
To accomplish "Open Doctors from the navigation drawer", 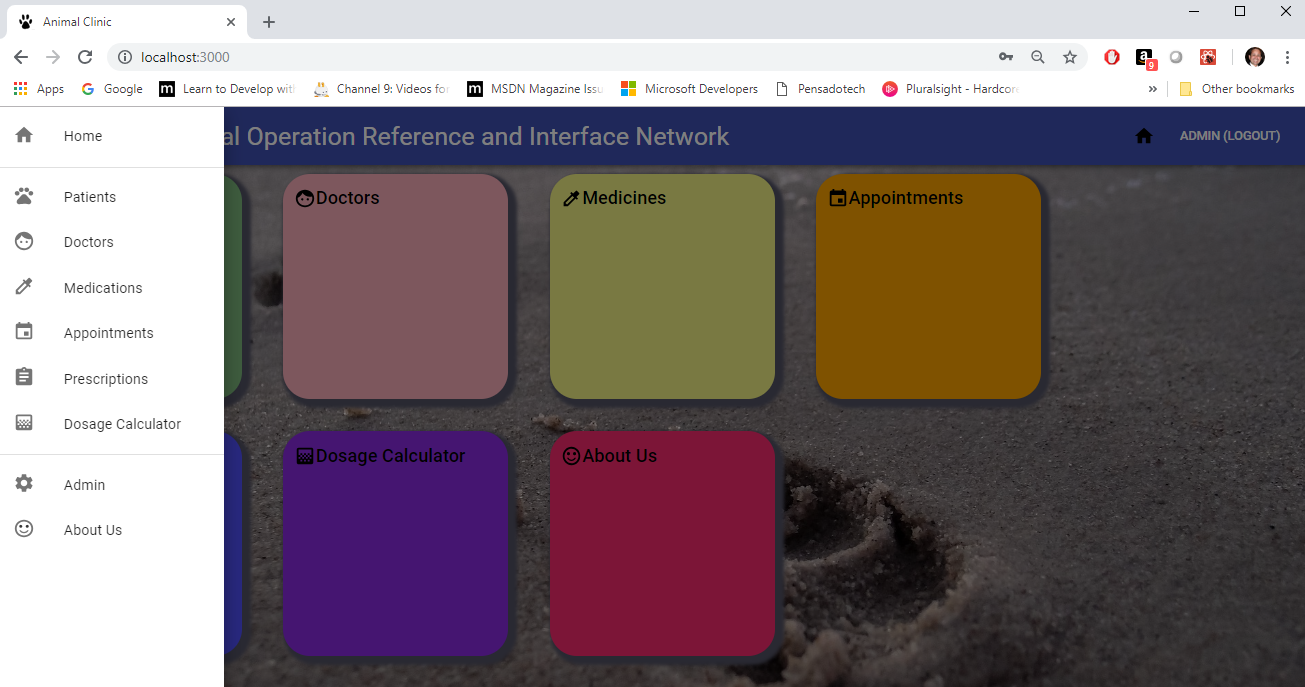I will (112, 242).
